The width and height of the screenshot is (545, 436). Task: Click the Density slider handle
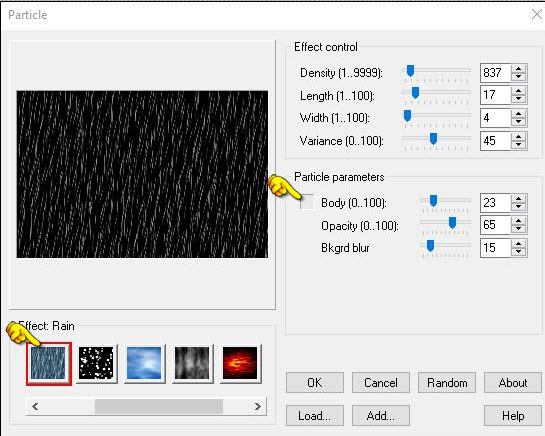410,71
